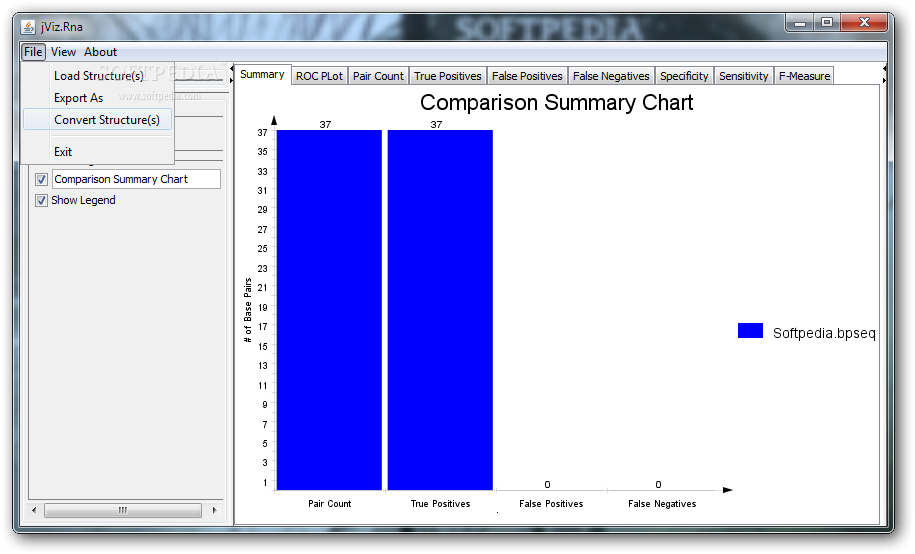Minimize the jViz.Rna window
The width and height of the screenshot is (915, 554).
tap(800, 23)
